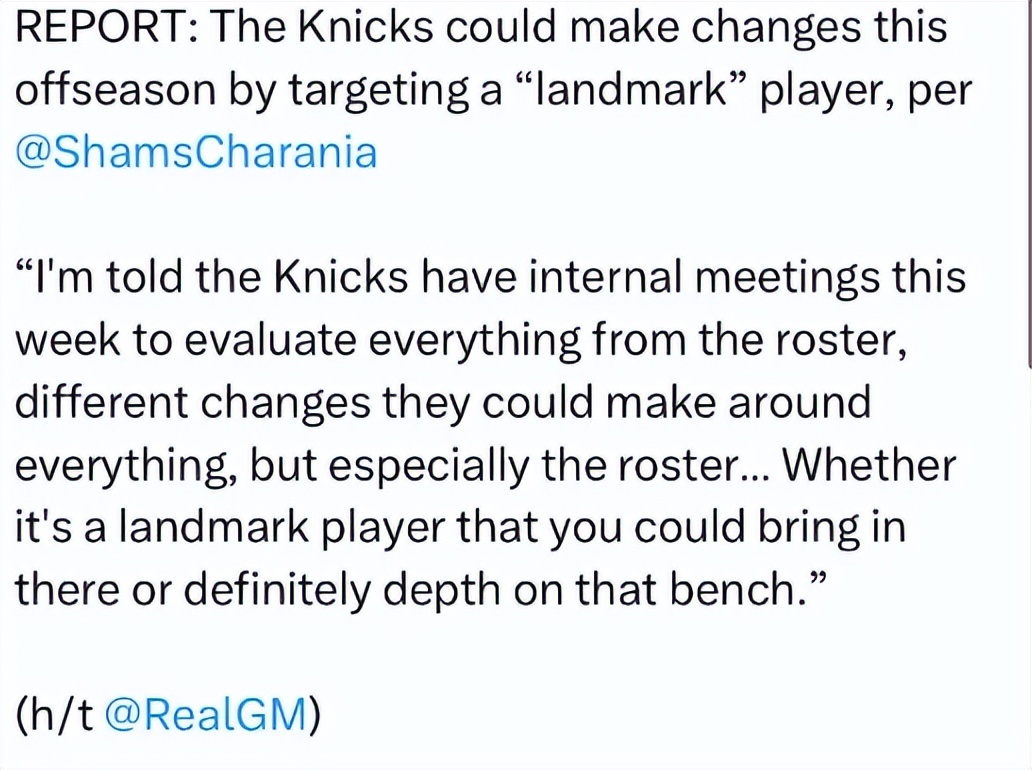Click the phrase 'internal meetings' in the quote
The image size is (1032, 770).
[704, 276]
